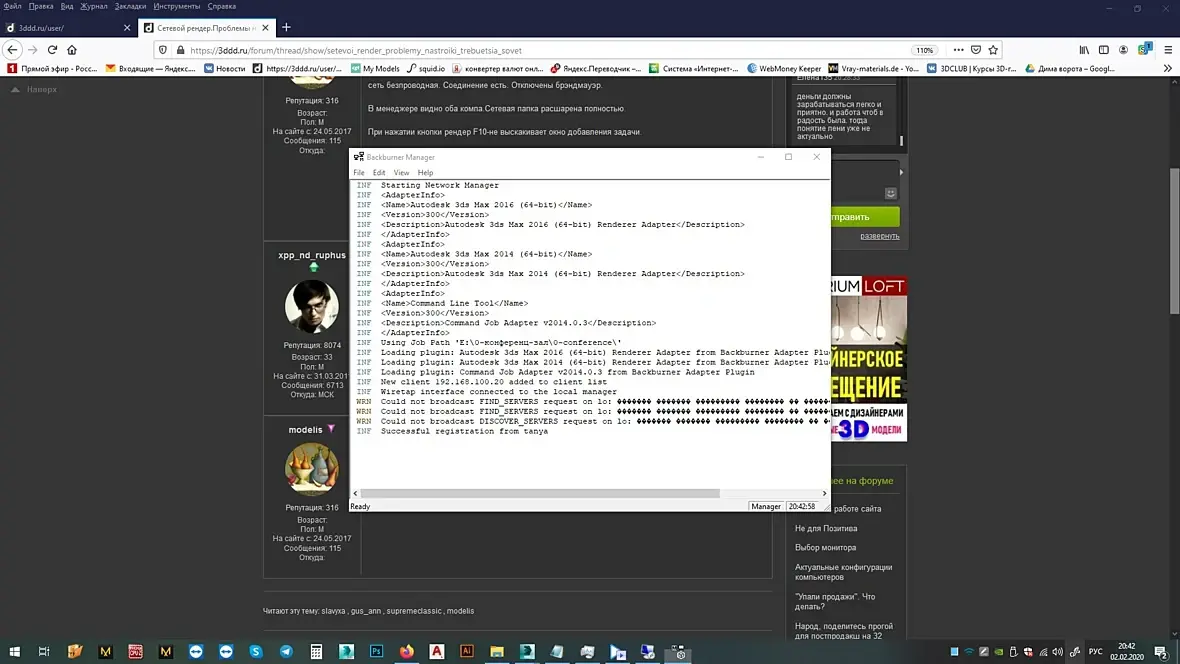Click the supremeclassic reader name link

coord(414,611)
